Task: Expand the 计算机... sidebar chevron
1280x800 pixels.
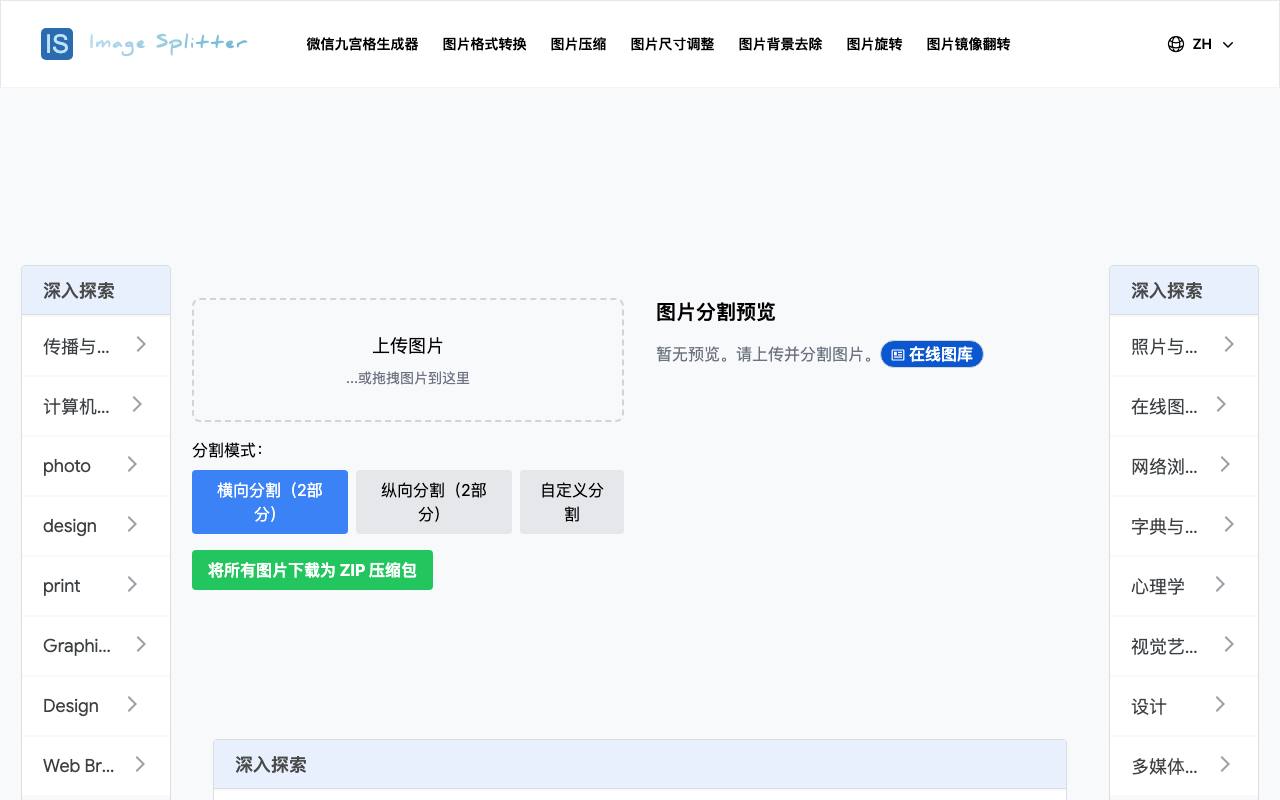Action: tap(137, 404)
